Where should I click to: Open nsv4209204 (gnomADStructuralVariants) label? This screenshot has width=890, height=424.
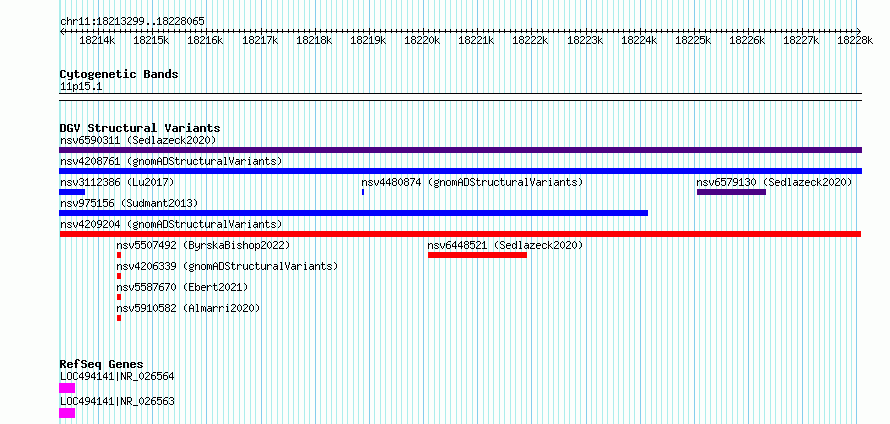point(171,224)
